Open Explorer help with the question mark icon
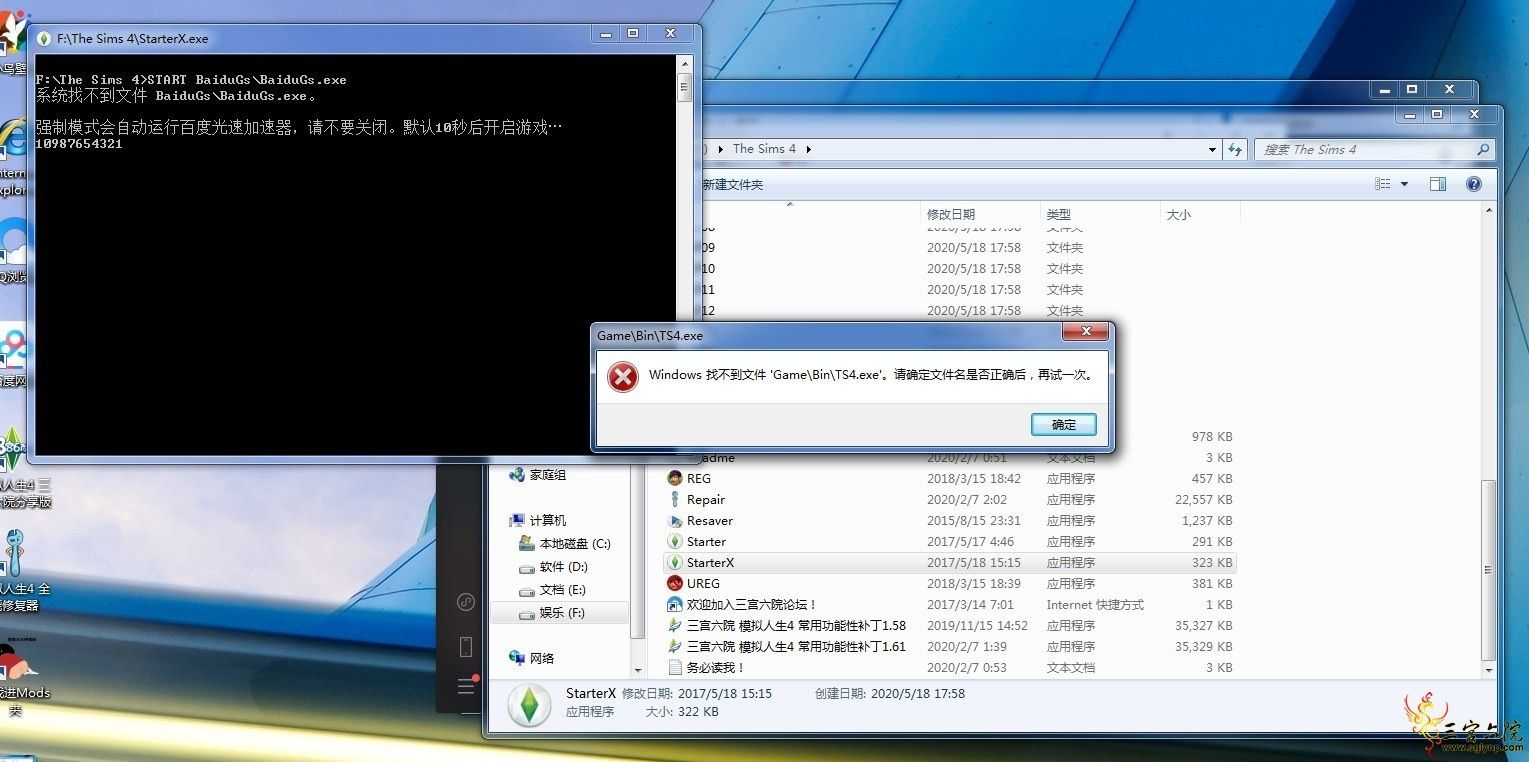Viewport: 1529px width, 762px height. tap(1473, 184)
